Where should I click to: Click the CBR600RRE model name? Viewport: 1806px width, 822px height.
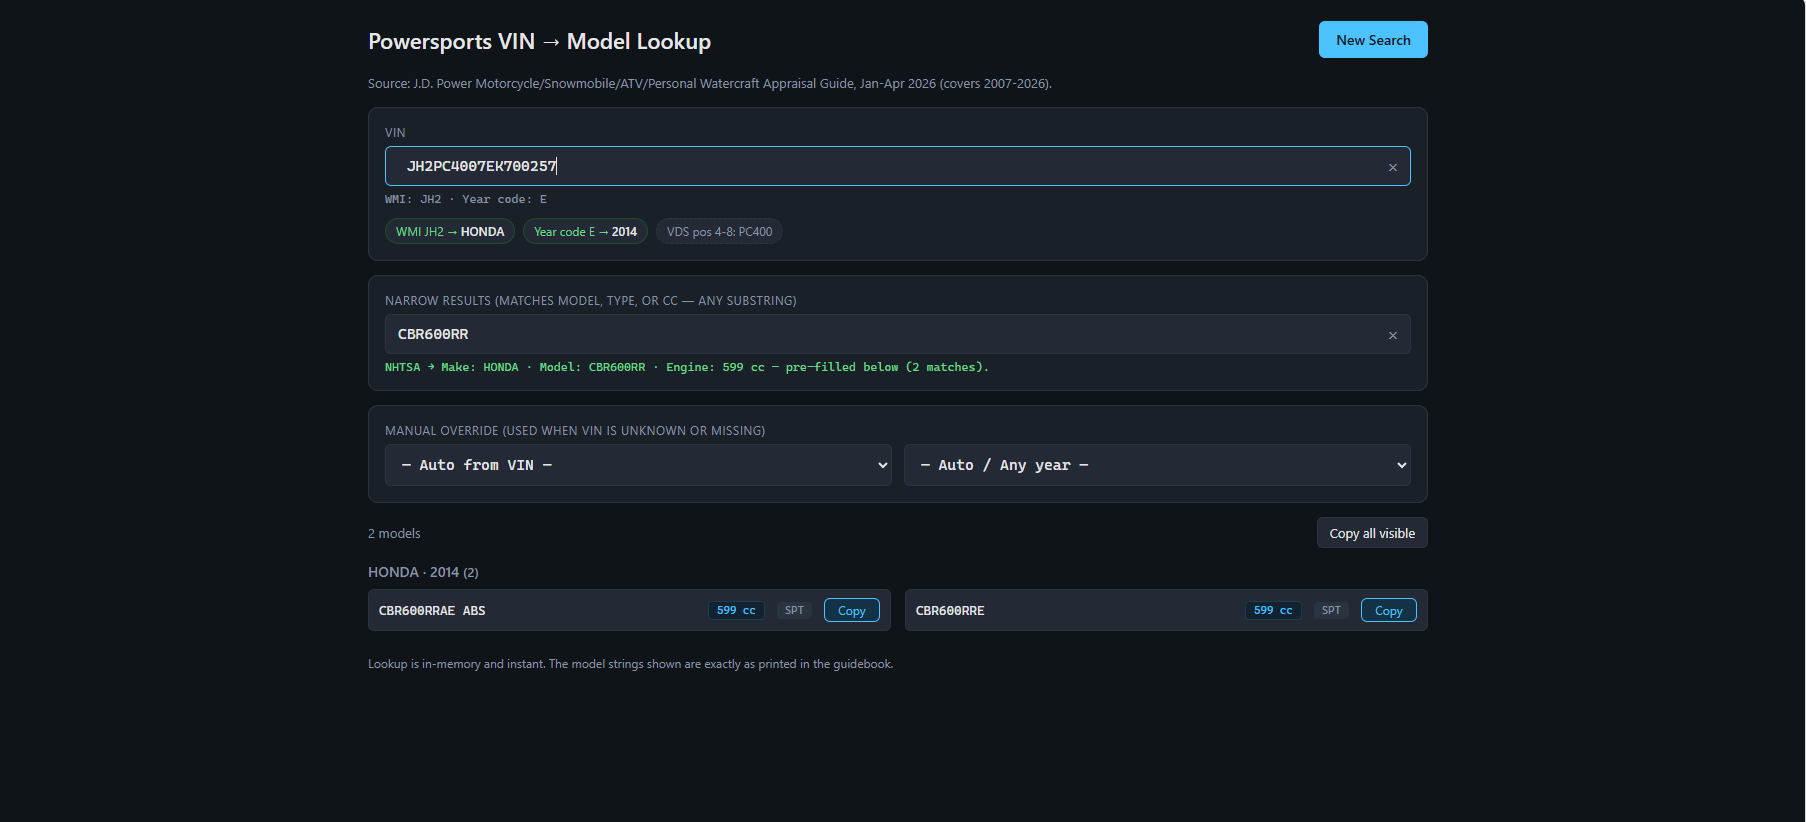pos(950,610)
